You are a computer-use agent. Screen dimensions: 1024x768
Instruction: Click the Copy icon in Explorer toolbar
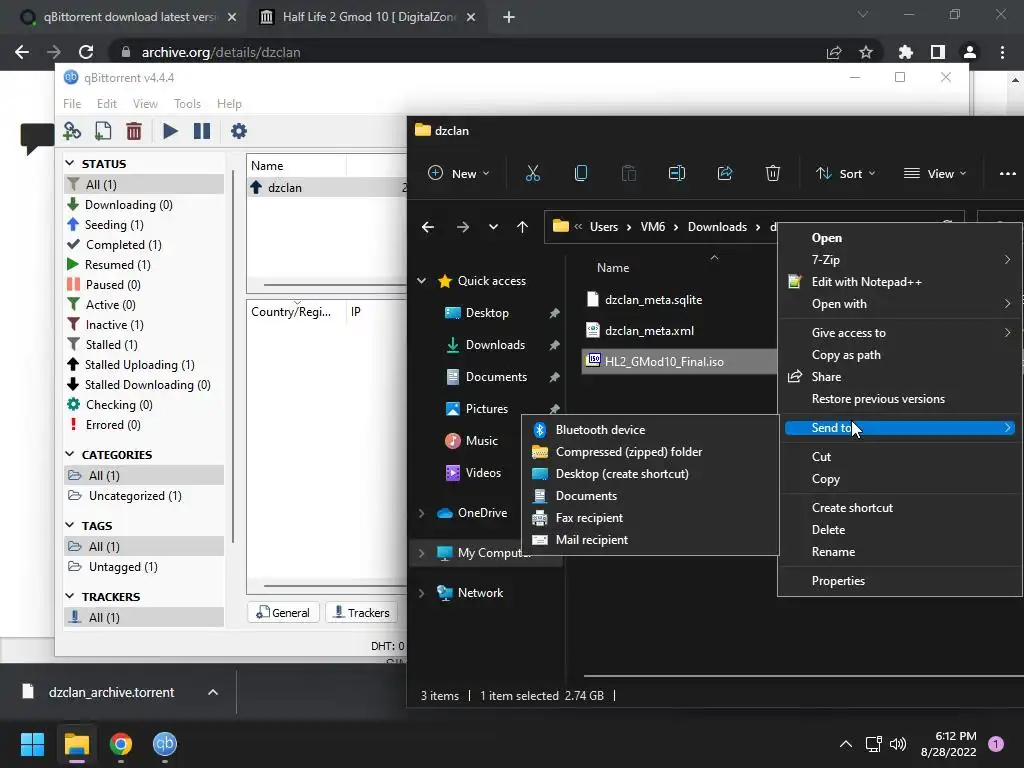[x=581, y=173]
